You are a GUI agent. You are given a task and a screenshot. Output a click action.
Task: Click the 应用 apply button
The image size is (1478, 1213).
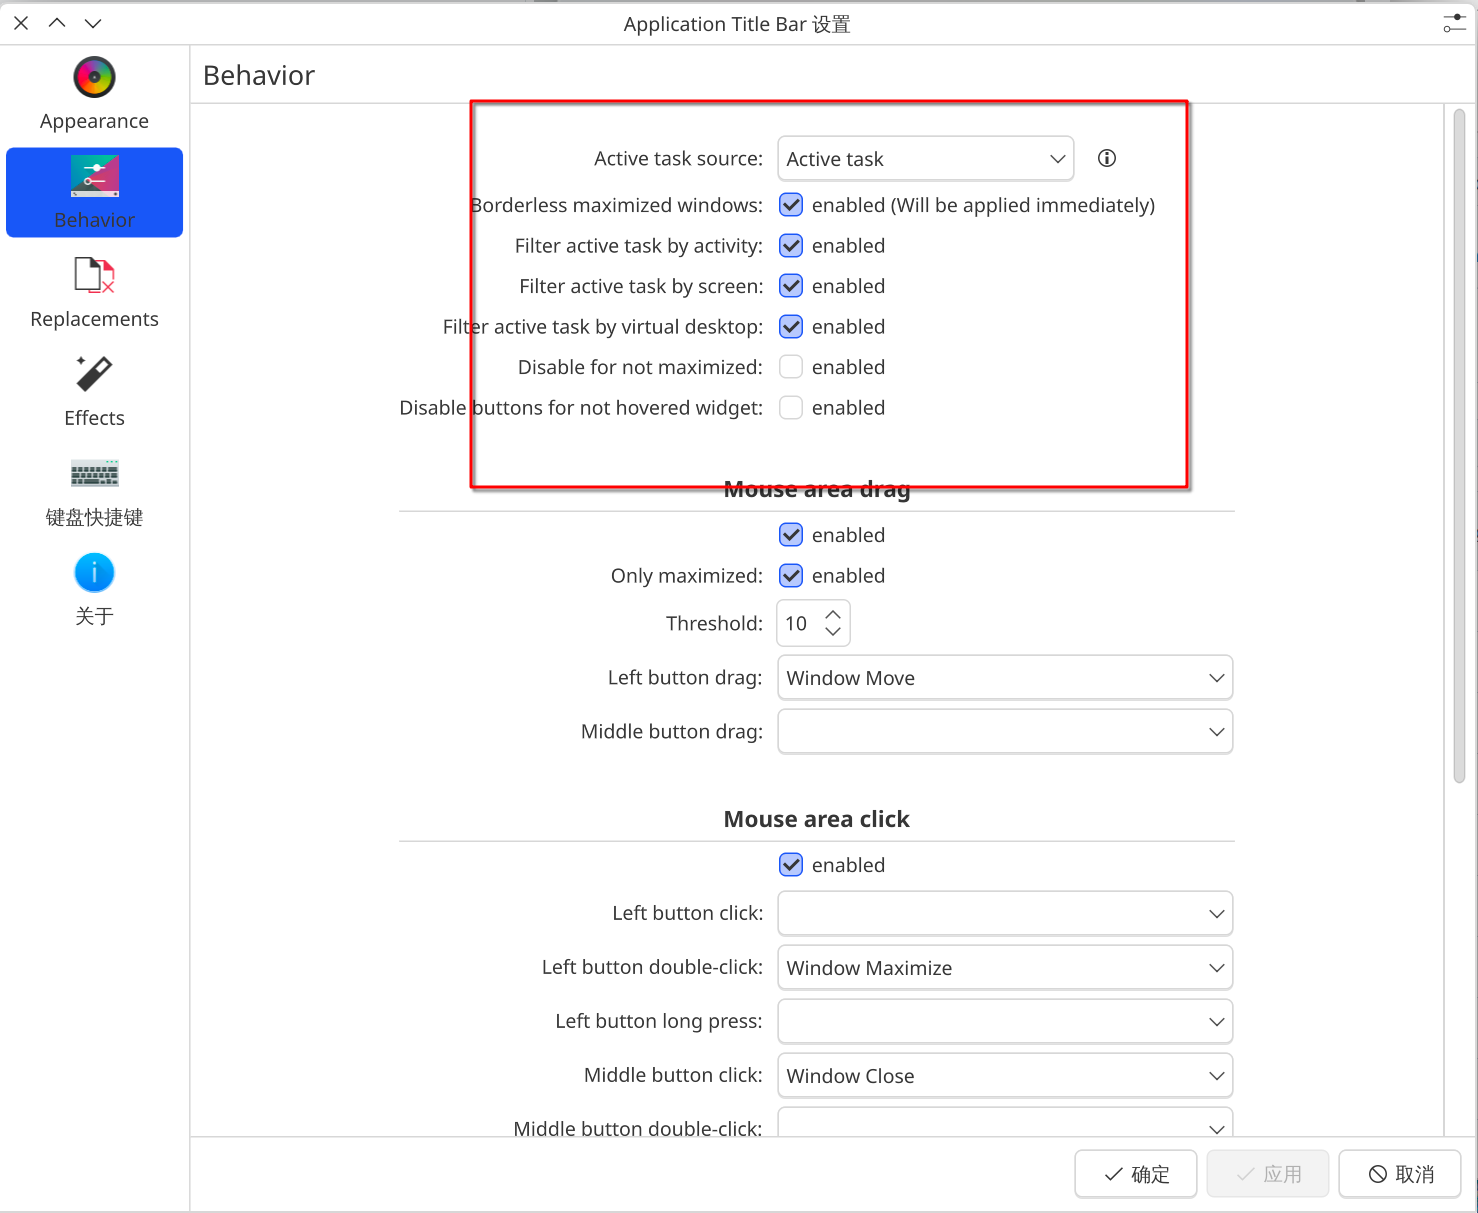pos(1268,1174)
